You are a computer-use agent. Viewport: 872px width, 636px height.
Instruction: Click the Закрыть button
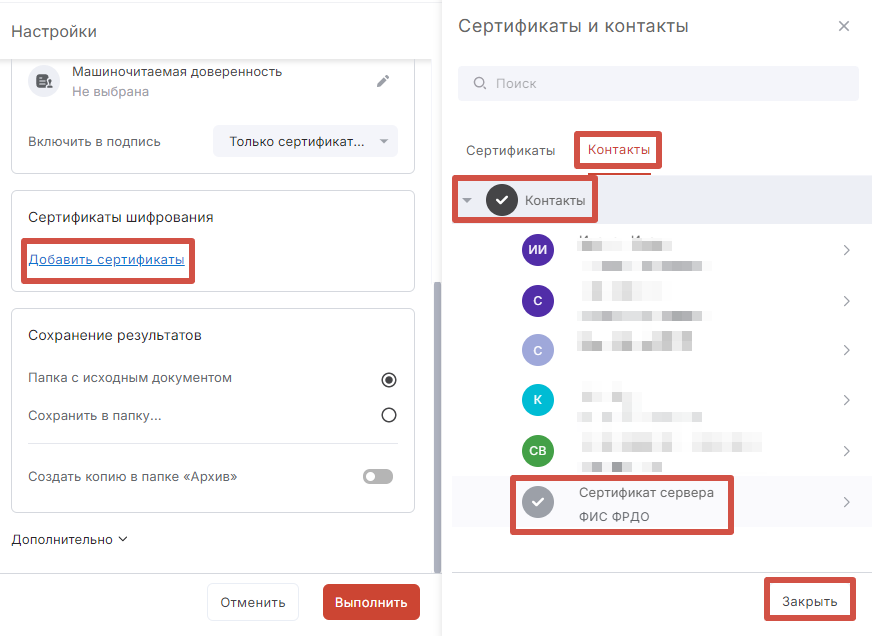(809, 601)
